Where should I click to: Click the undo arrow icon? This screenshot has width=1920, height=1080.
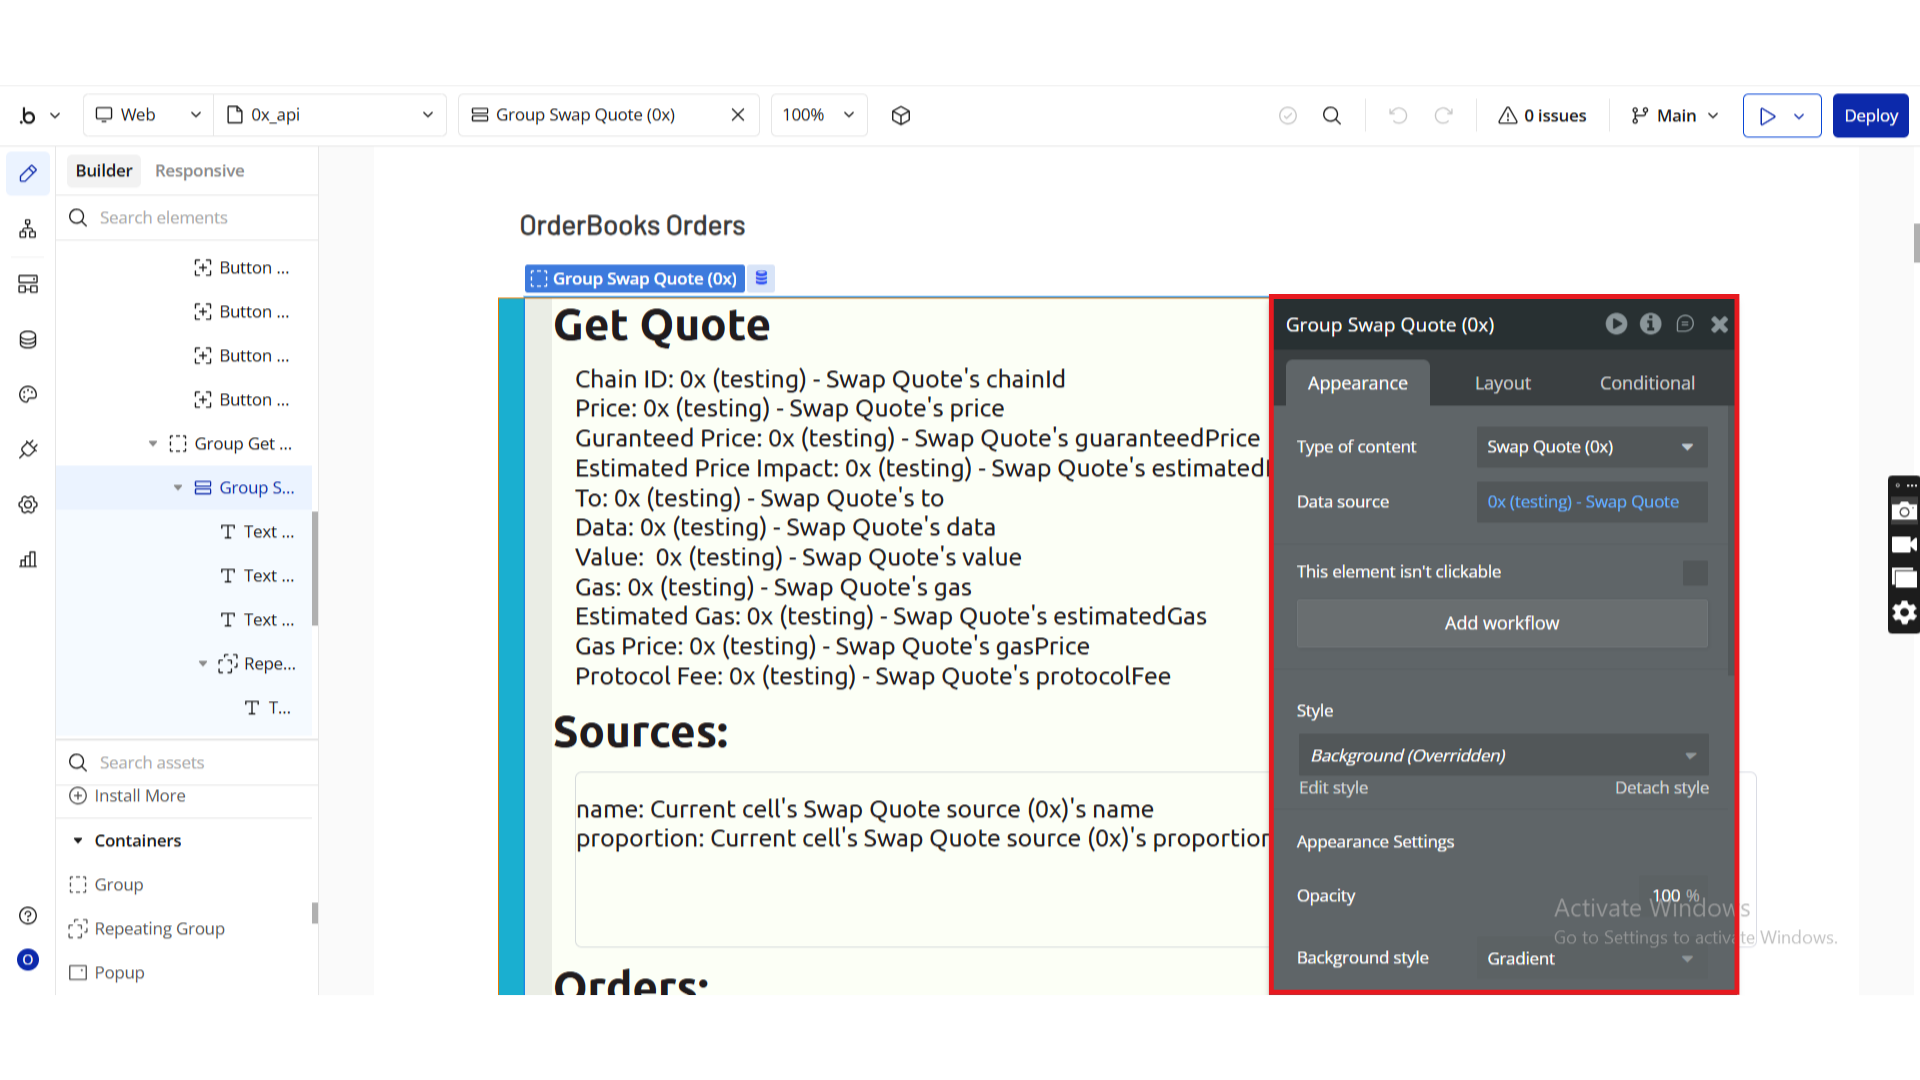(1398, 115)
